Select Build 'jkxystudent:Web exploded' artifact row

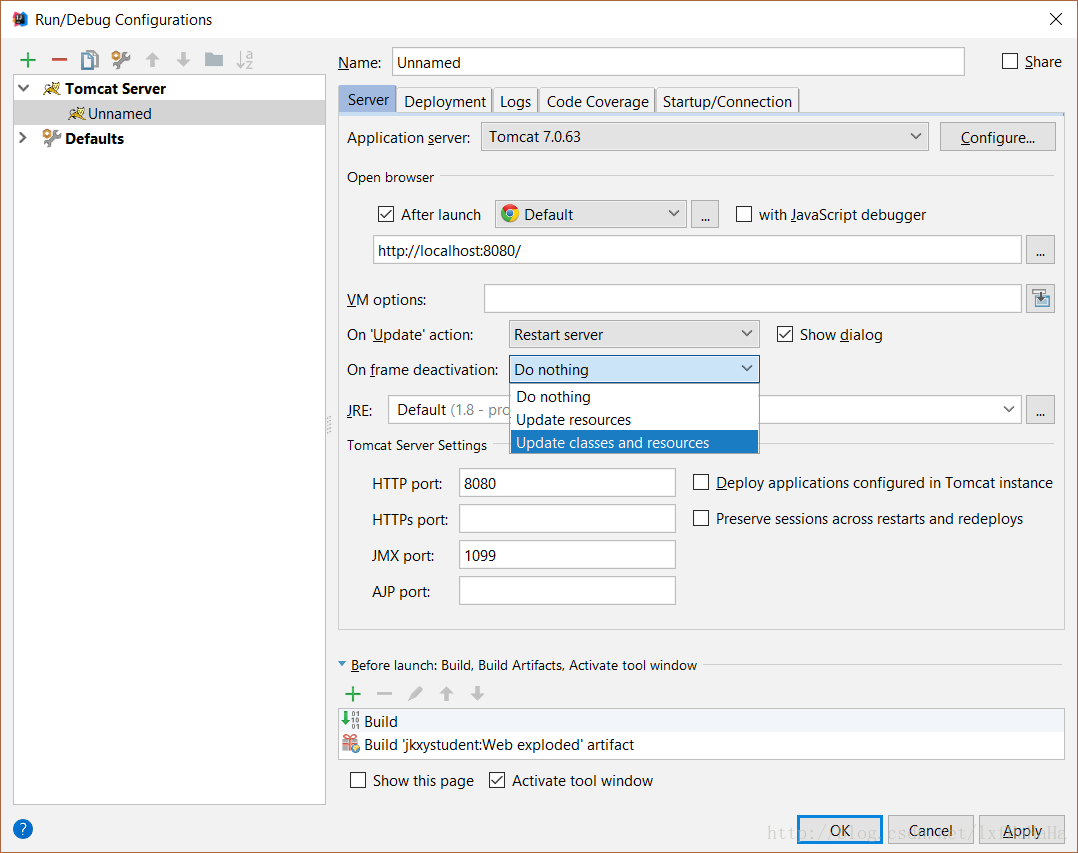pyautogui.click(x=701, y=744)
